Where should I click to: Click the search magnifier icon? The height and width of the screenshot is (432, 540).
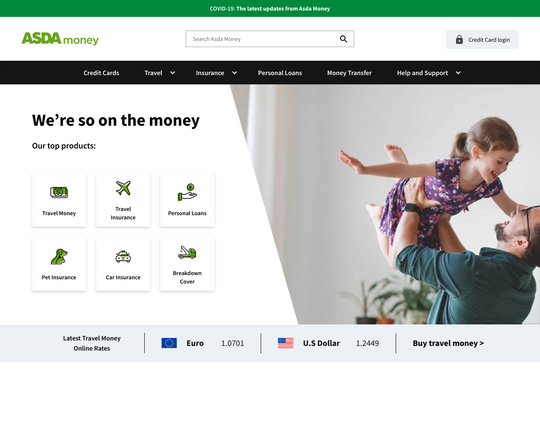tap(343, 39)
